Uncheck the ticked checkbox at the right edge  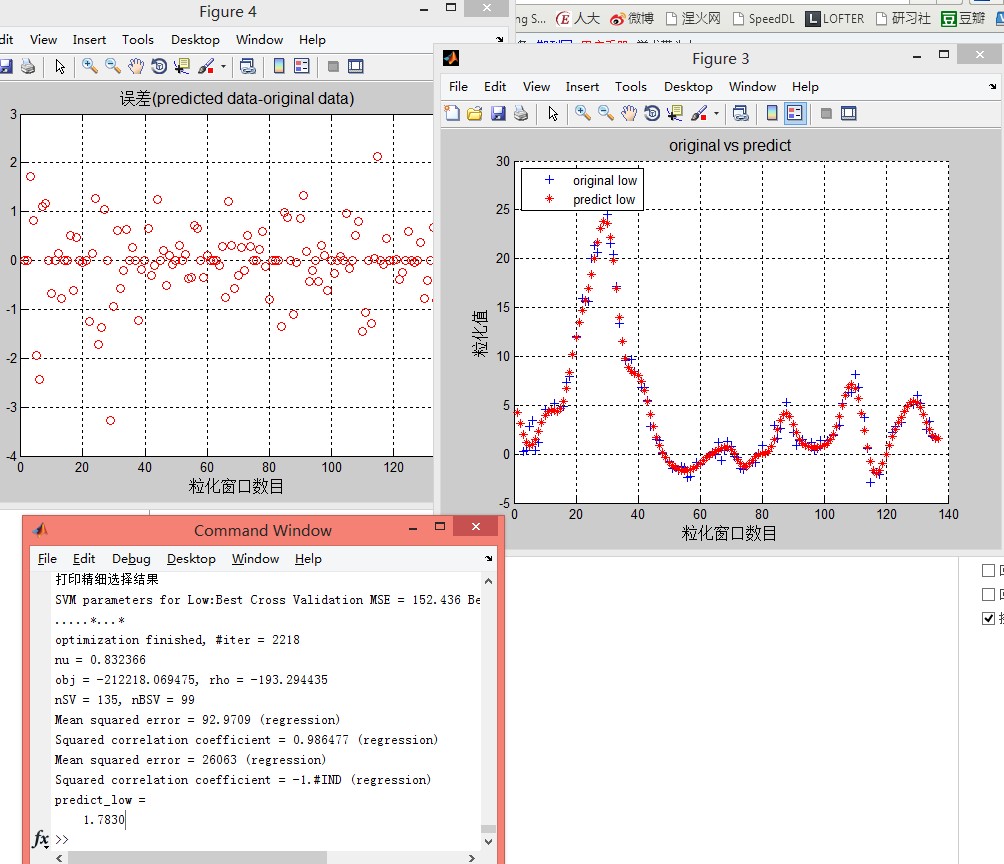(988, 618)
